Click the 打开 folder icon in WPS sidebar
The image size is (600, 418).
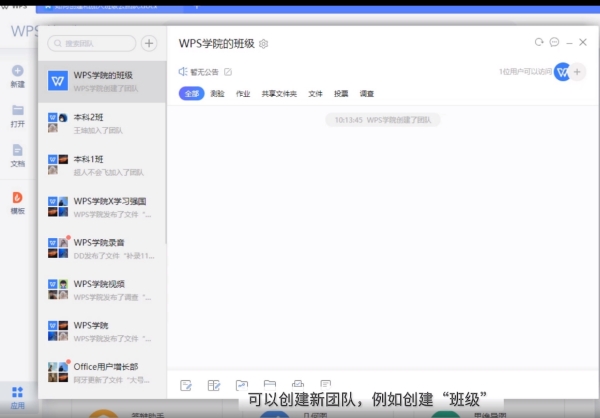point(18,110)
